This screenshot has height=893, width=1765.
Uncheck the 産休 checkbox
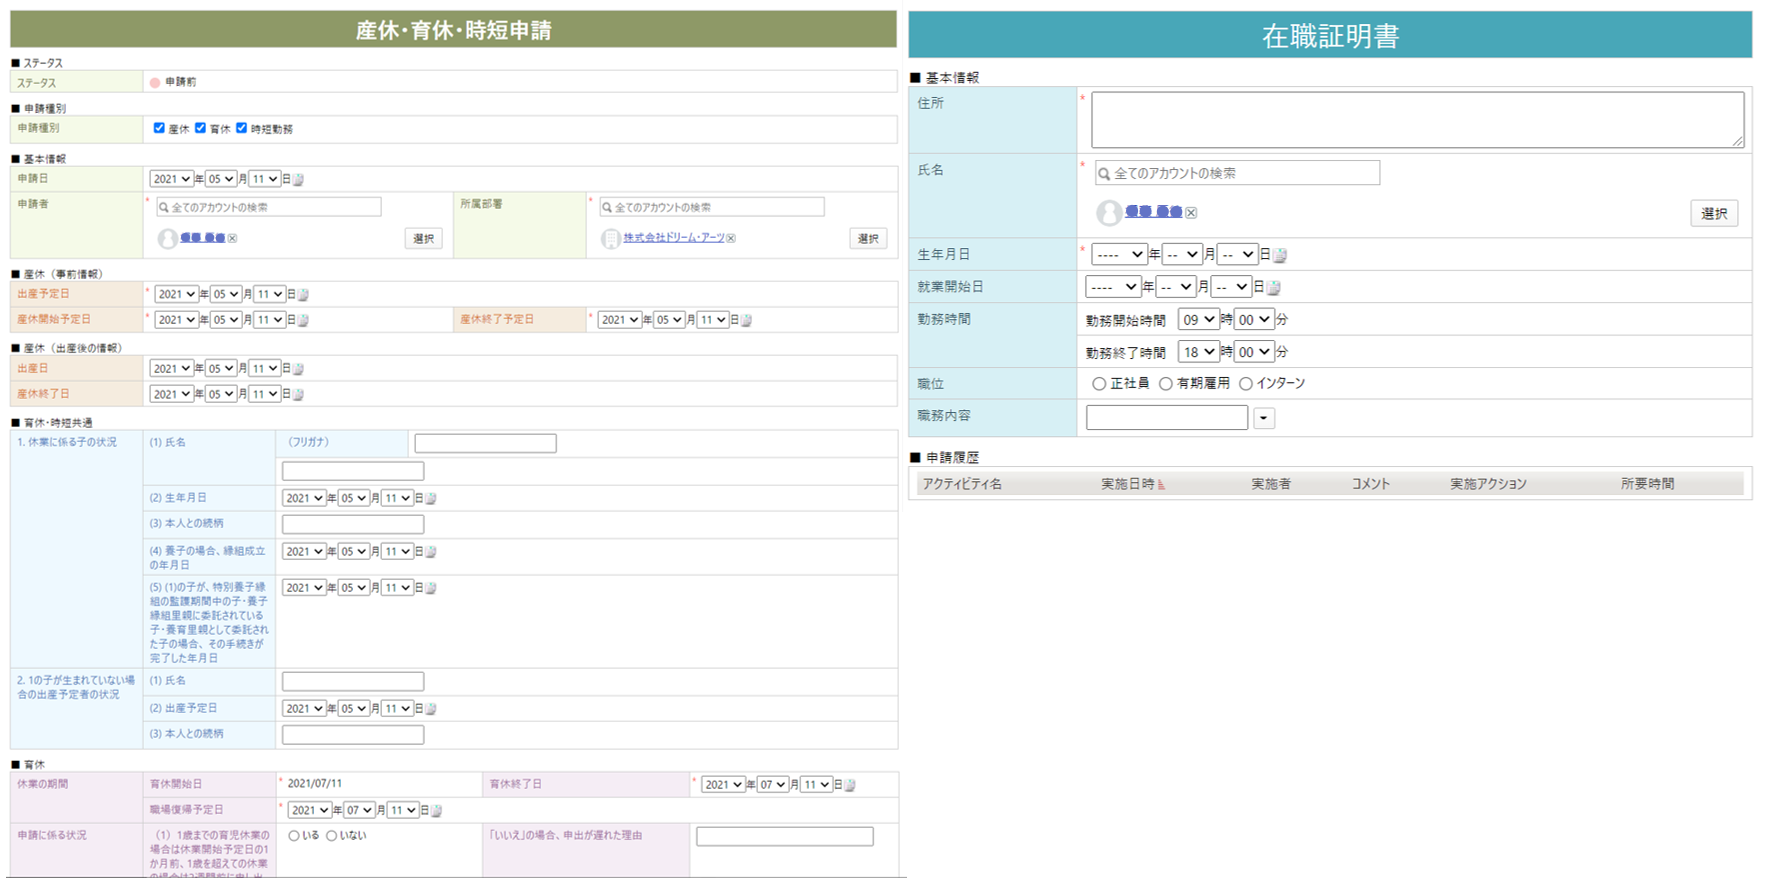point(159,128)
